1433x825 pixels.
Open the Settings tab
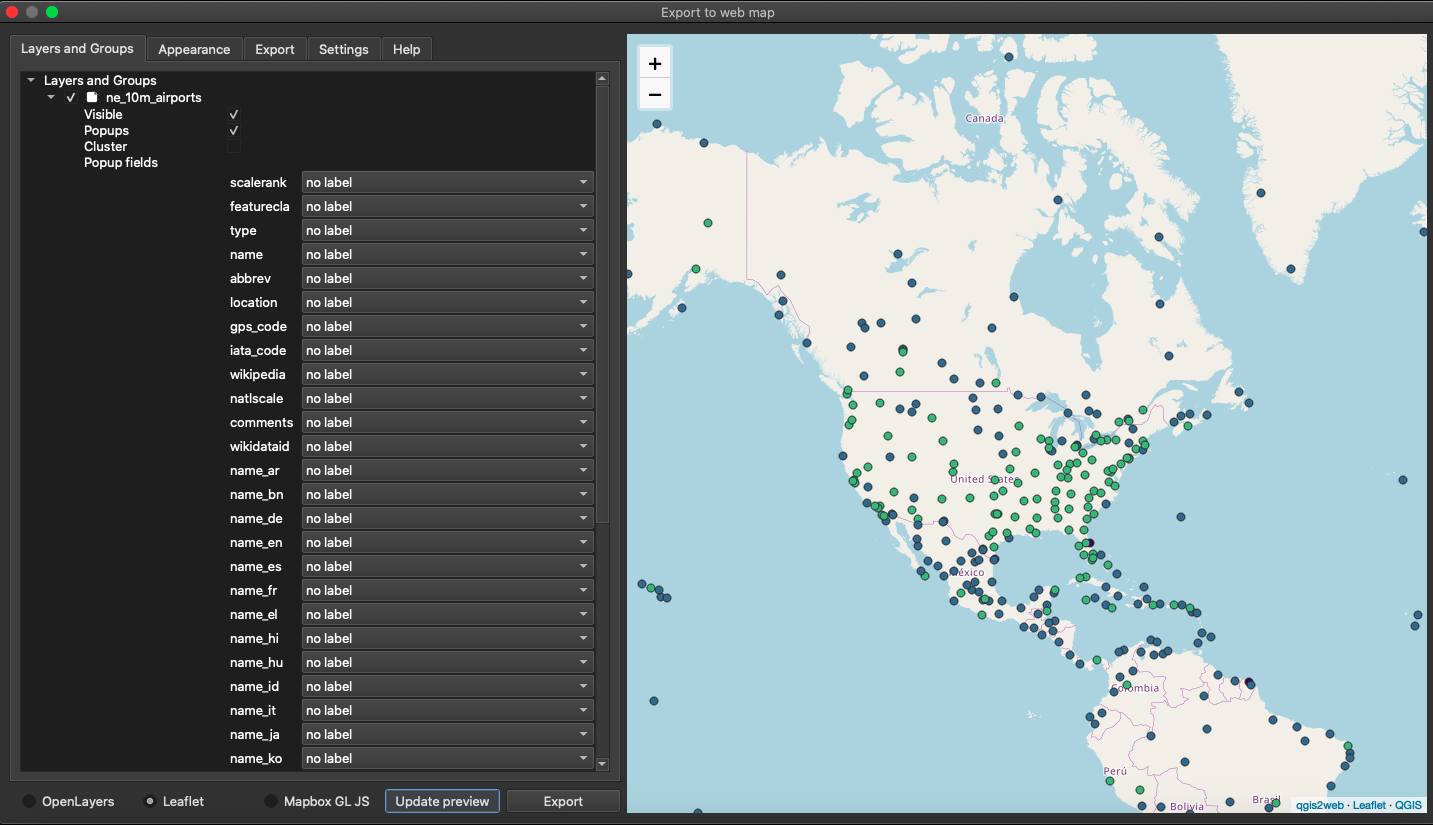click(343, 49)
